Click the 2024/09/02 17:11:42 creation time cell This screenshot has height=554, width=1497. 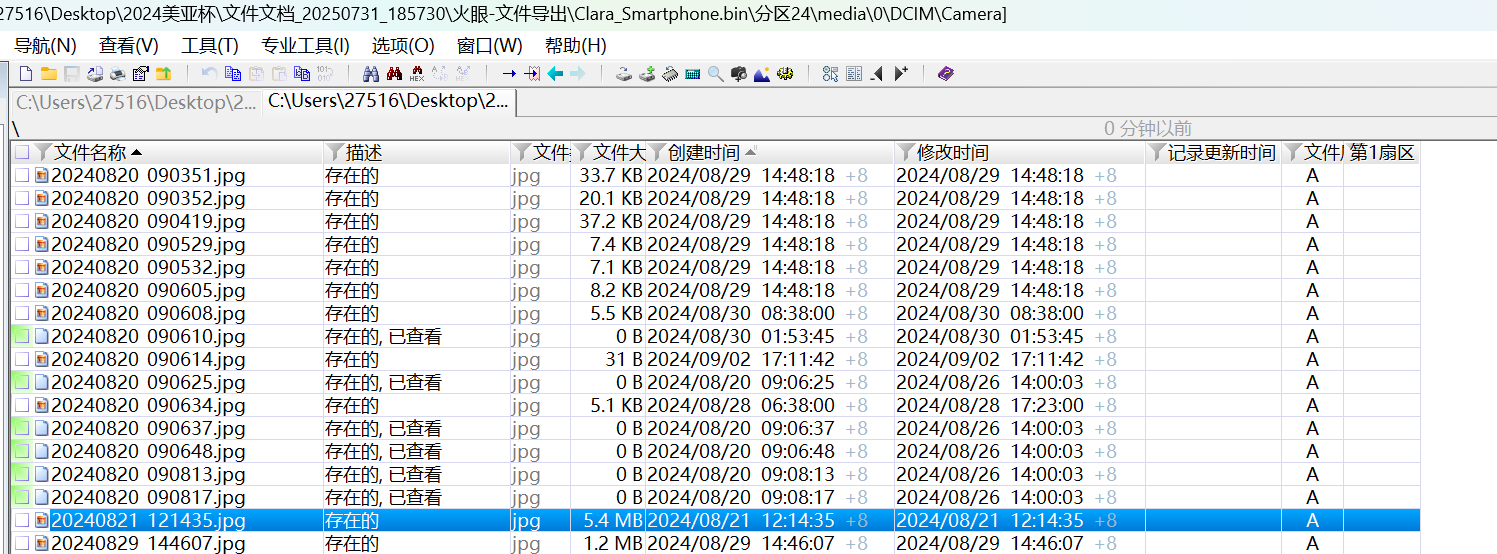tap(741, 359)
